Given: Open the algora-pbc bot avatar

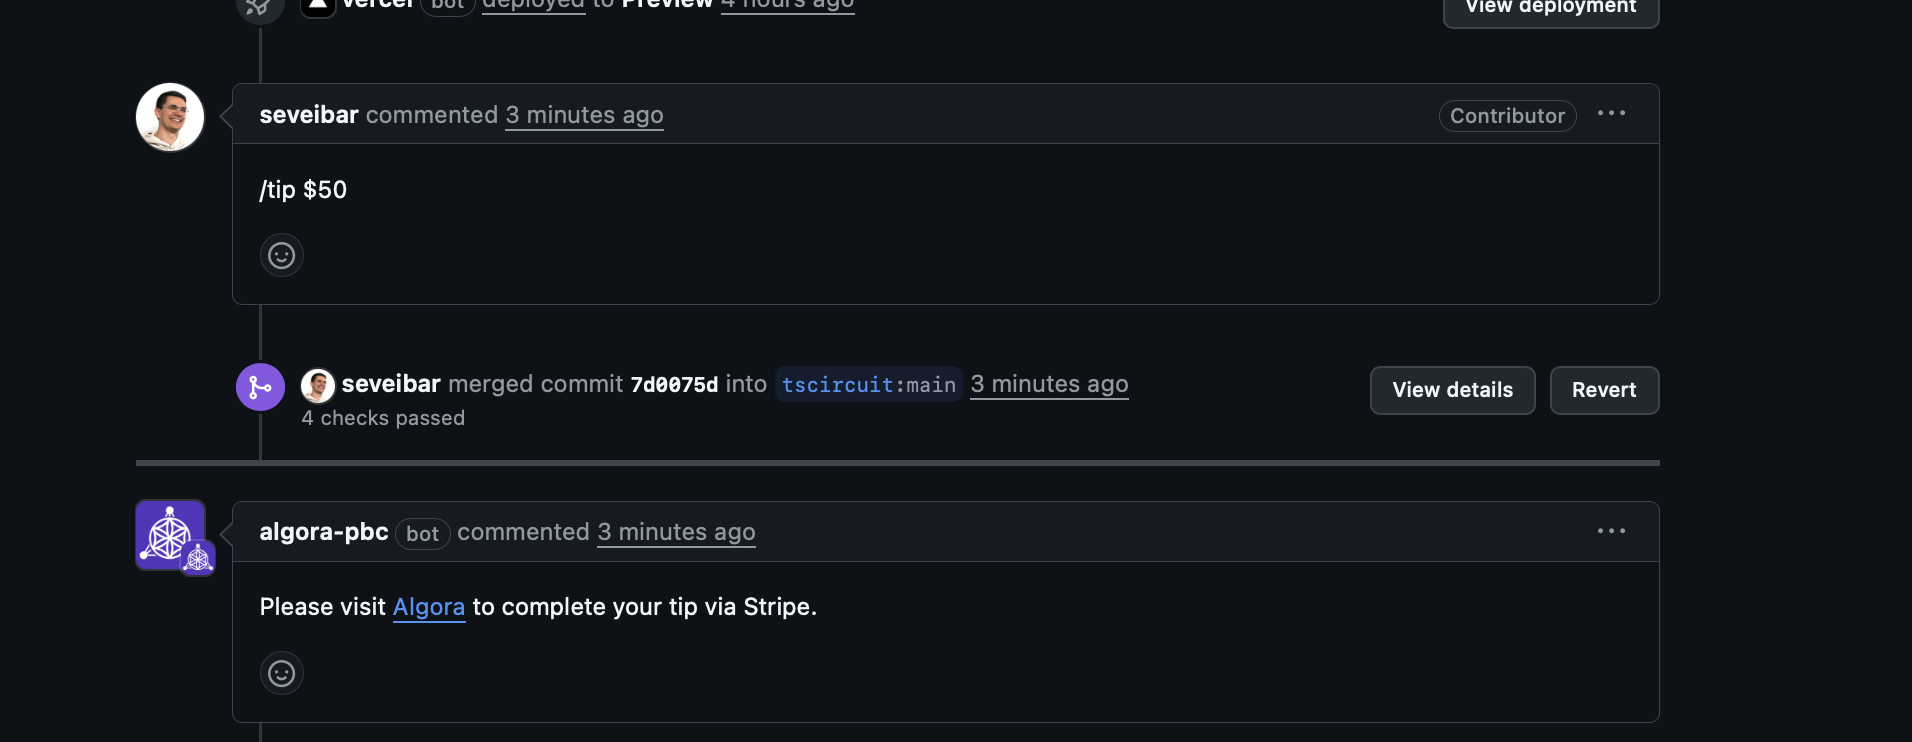Looking at the screenshot, I should pyautogui.click(x=171, y=535).
